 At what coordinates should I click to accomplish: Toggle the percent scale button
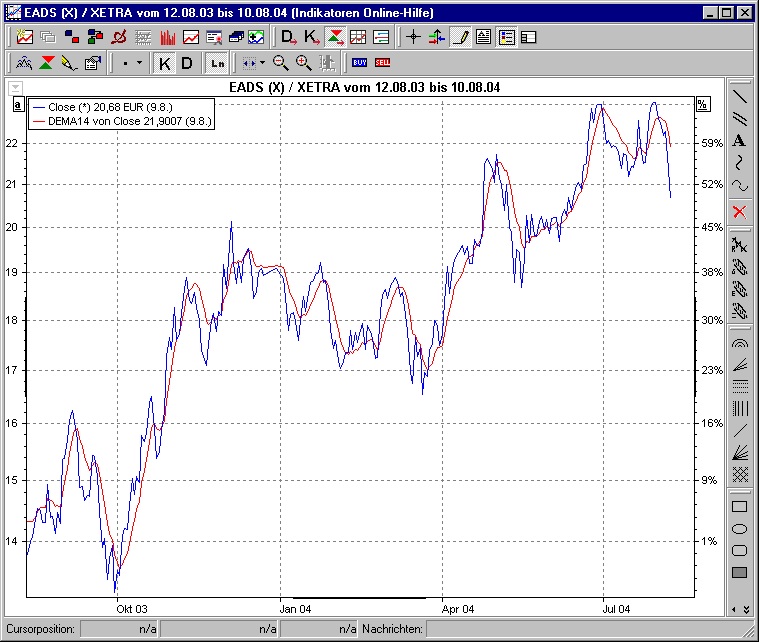click(703, 104)
